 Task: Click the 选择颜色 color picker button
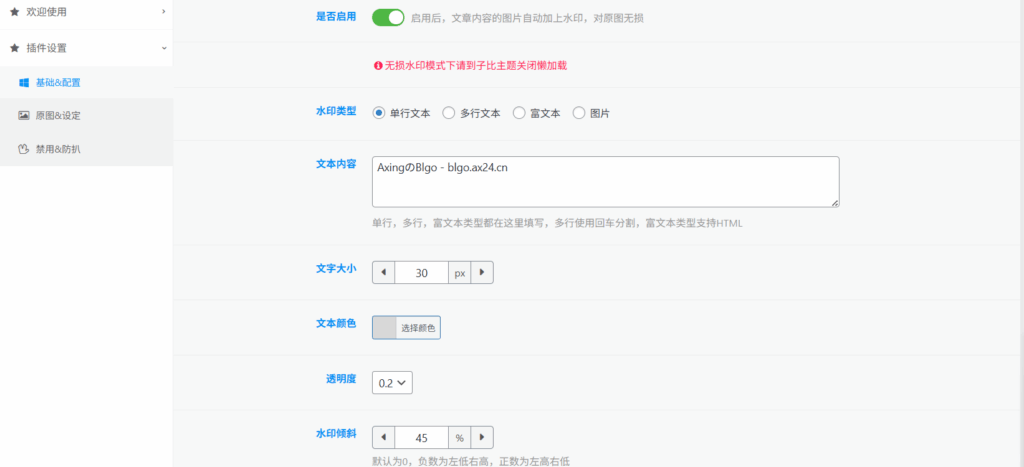(406, 328)
